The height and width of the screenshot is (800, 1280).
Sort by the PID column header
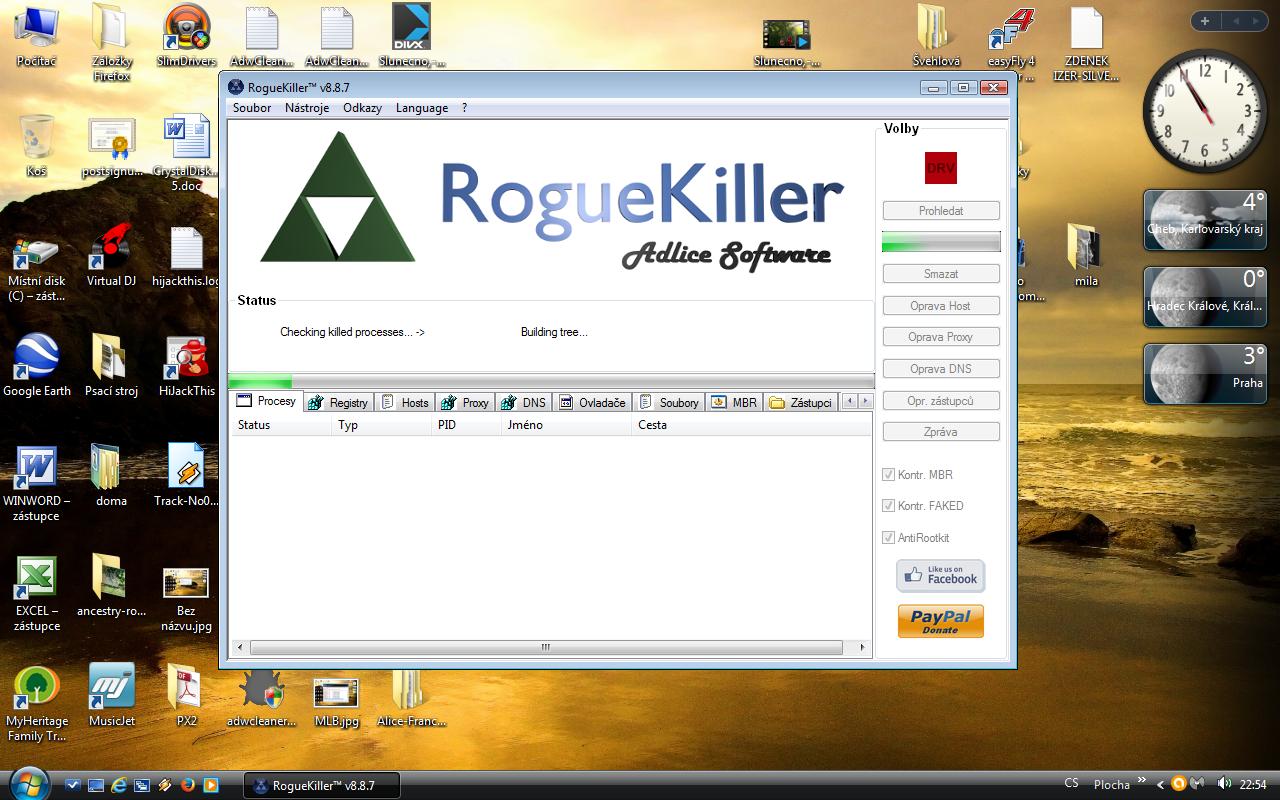tap(466, 425)
